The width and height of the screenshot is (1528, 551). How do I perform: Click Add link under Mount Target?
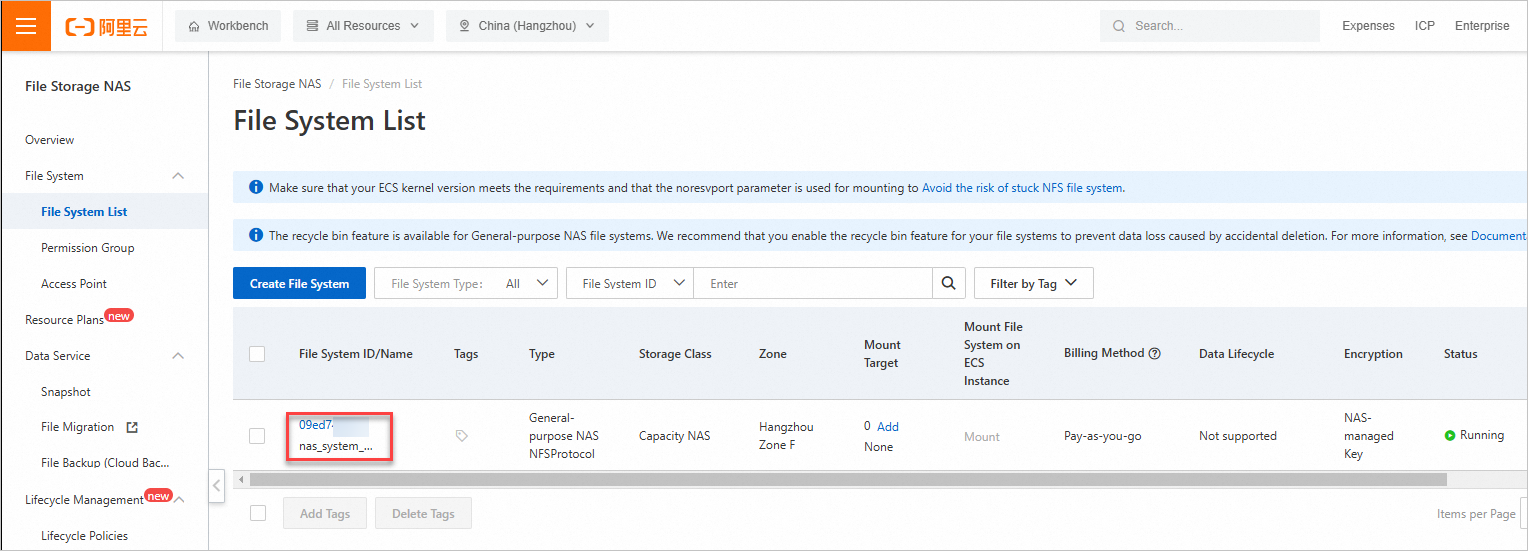pyautogui.click(x=888, y=426)
